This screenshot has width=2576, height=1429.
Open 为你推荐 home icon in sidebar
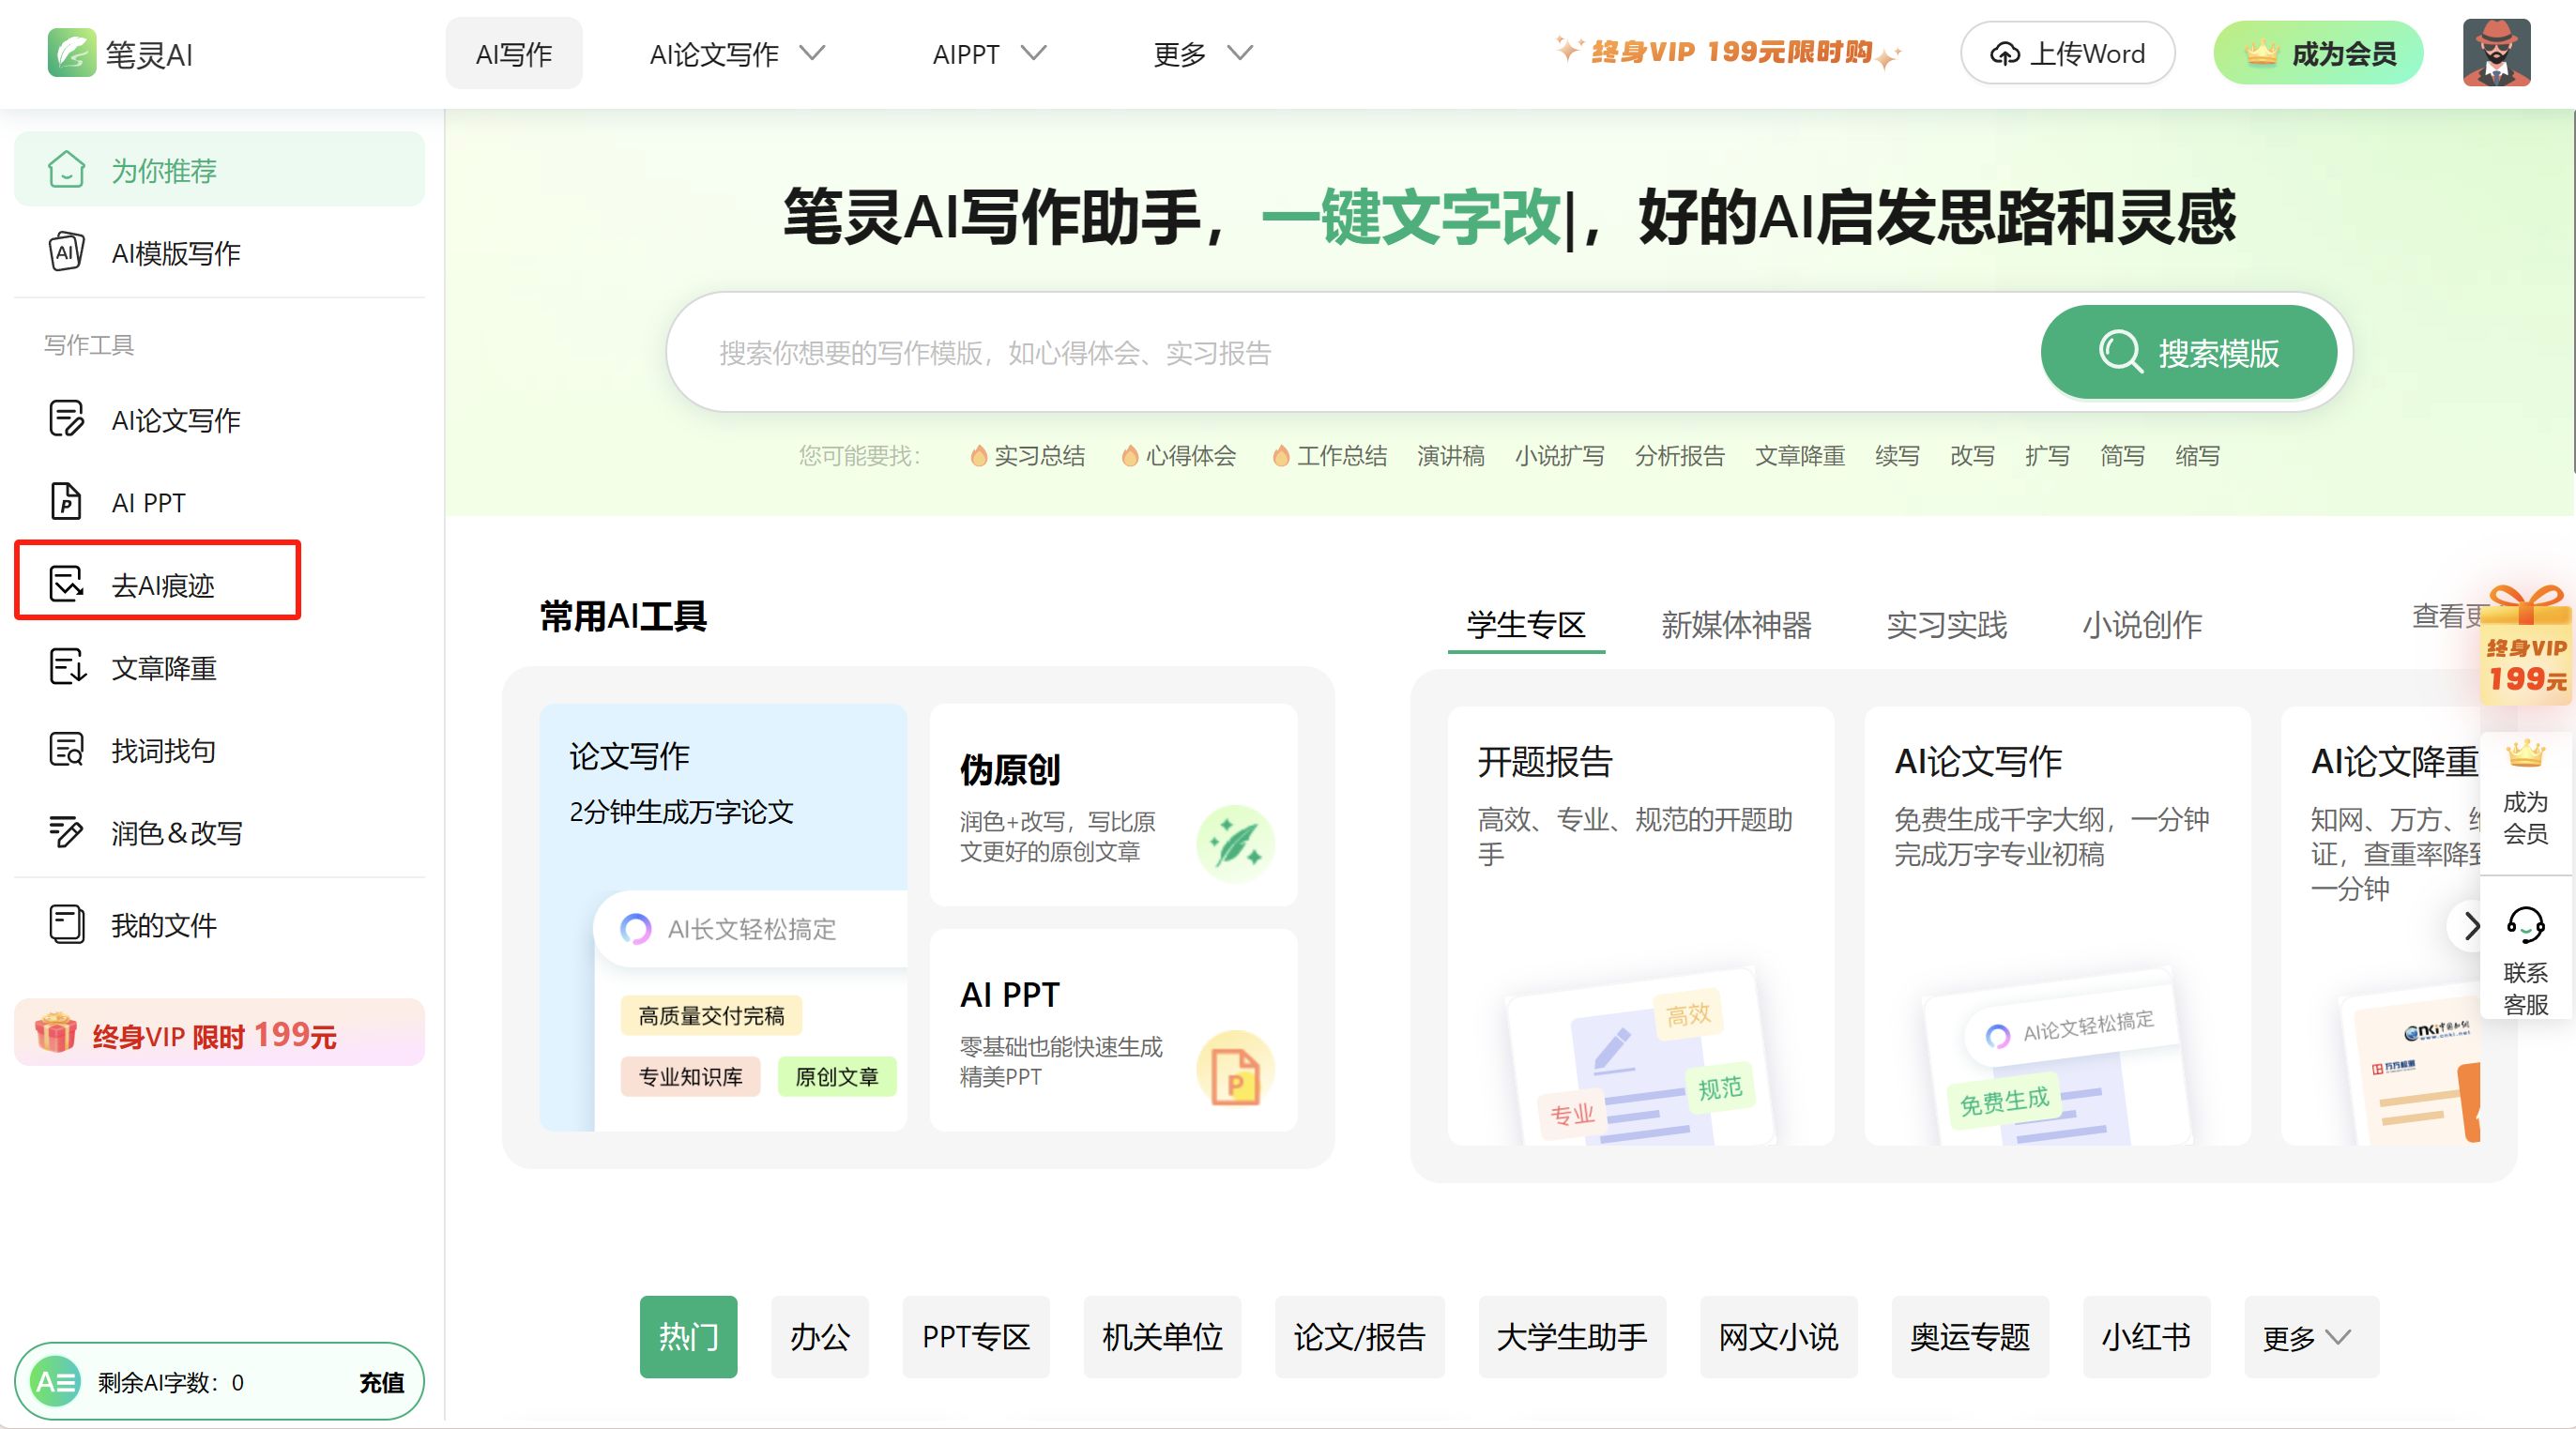66,170
